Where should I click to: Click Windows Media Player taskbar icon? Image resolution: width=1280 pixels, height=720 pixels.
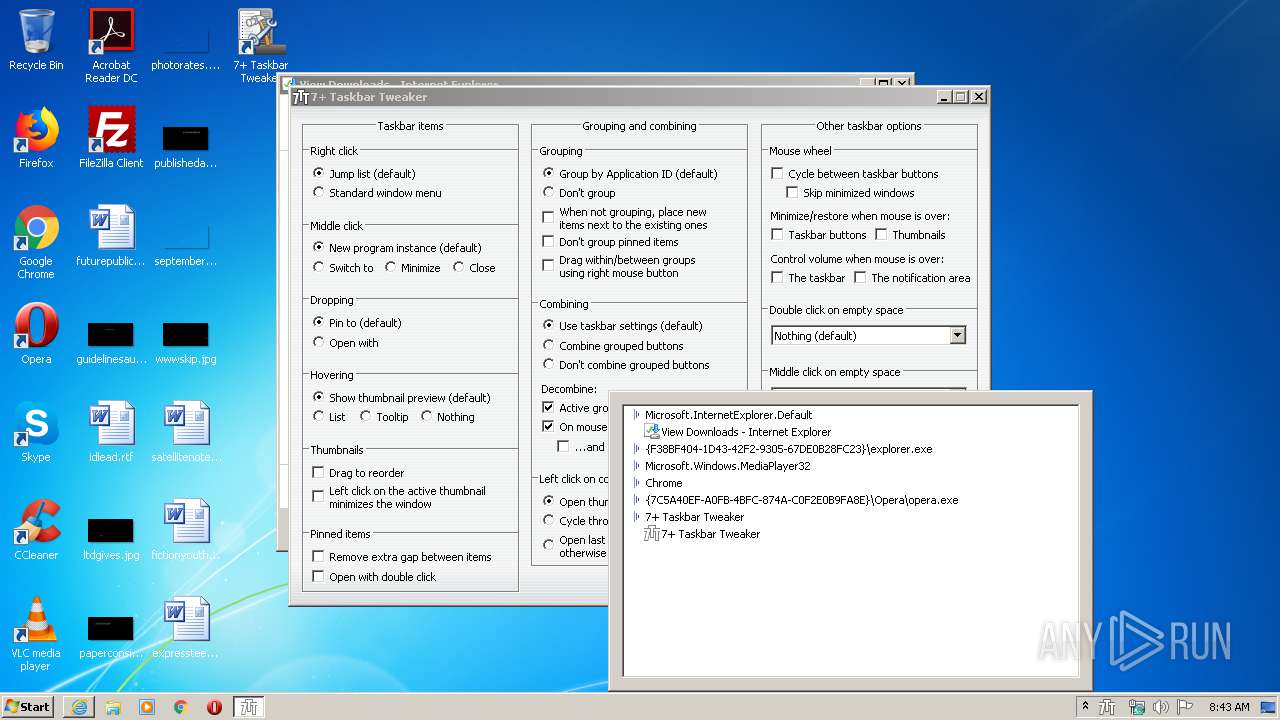[147, 707]
